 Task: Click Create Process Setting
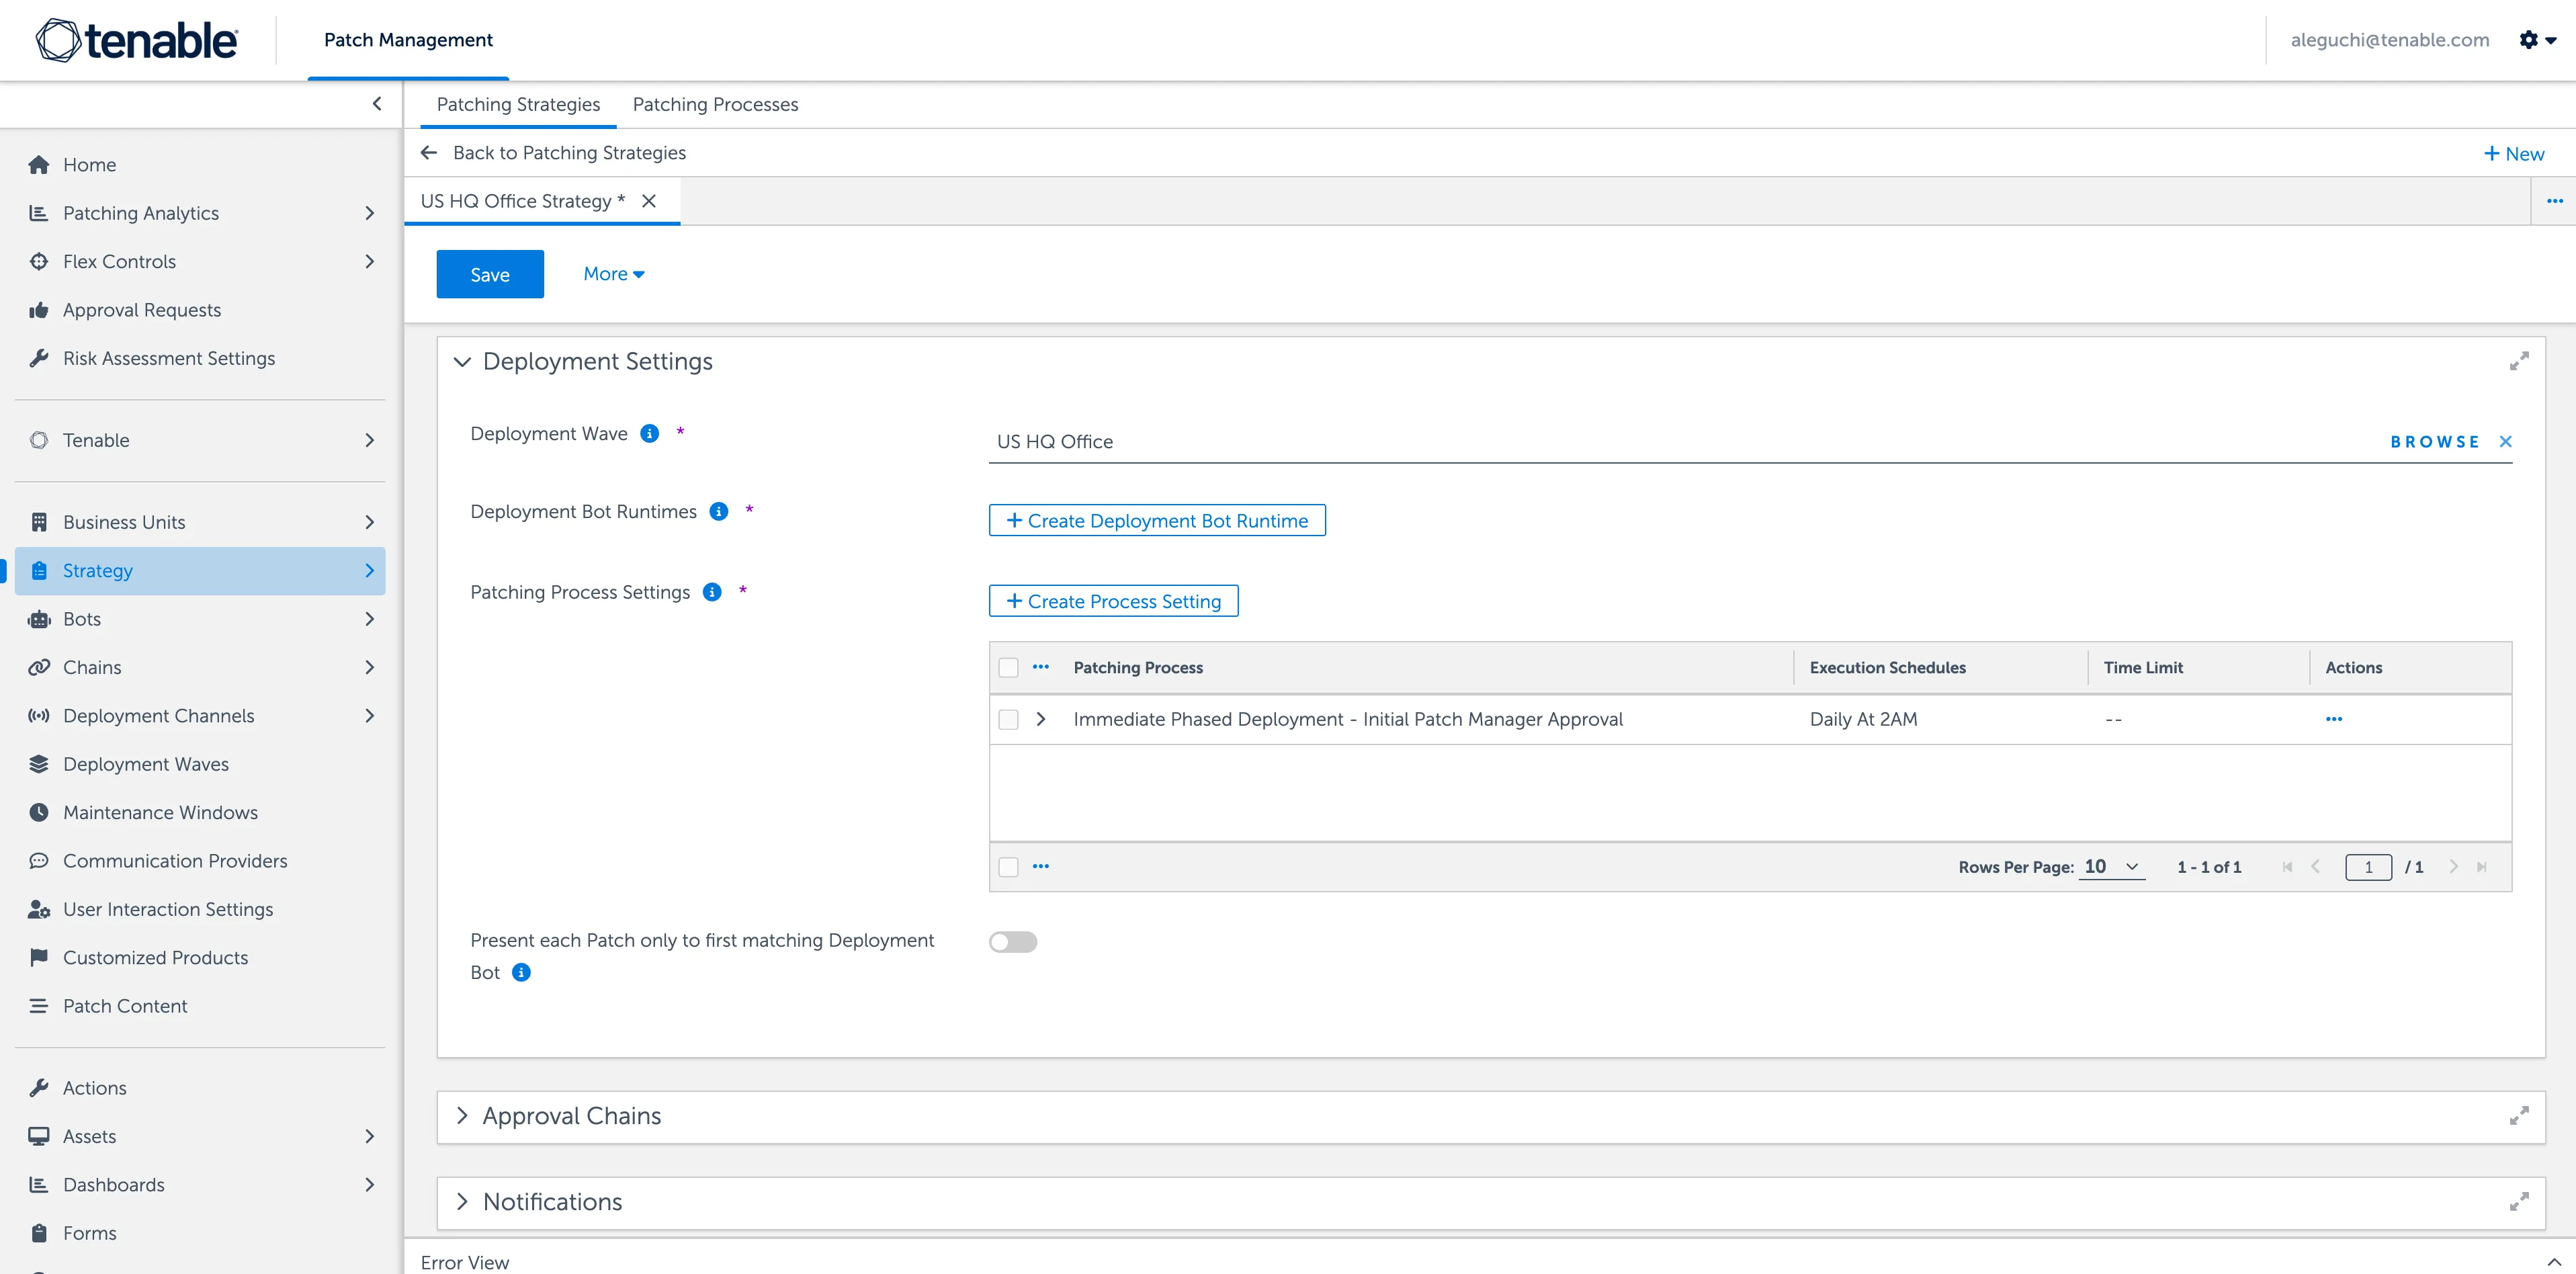[x=1113, y=601]
